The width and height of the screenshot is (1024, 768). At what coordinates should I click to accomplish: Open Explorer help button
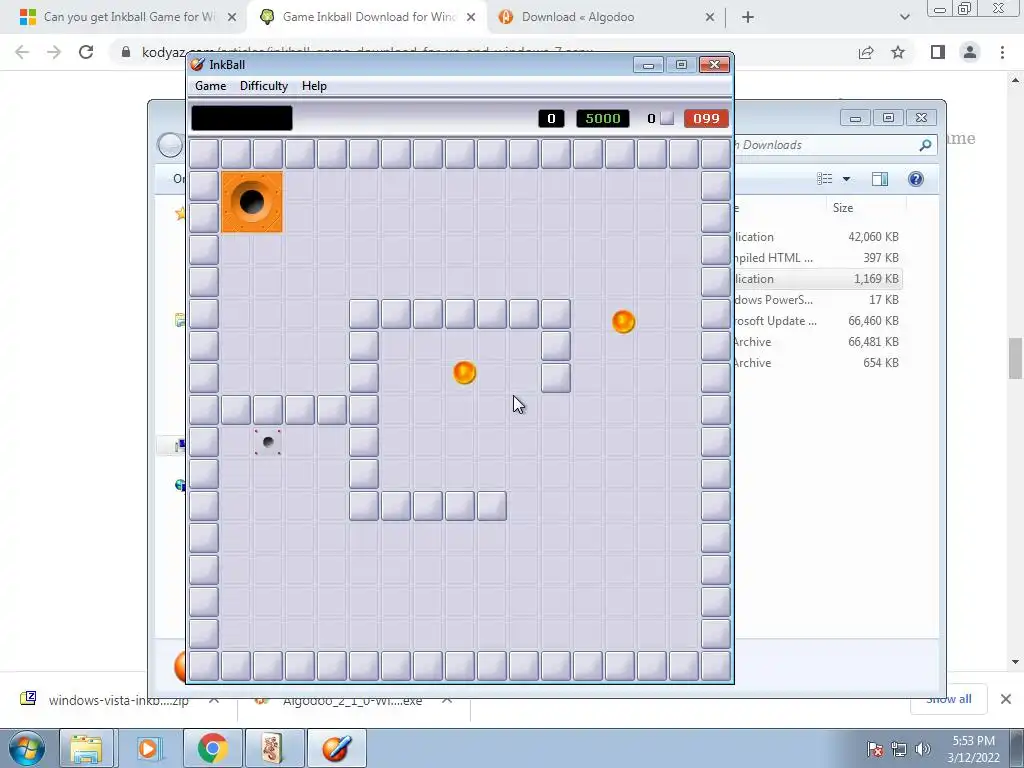(916, 179)
